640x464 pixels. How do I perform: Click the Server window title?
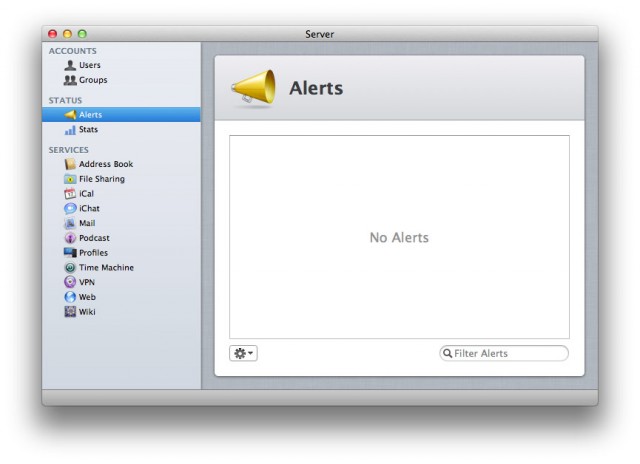[x=320, y=34]
